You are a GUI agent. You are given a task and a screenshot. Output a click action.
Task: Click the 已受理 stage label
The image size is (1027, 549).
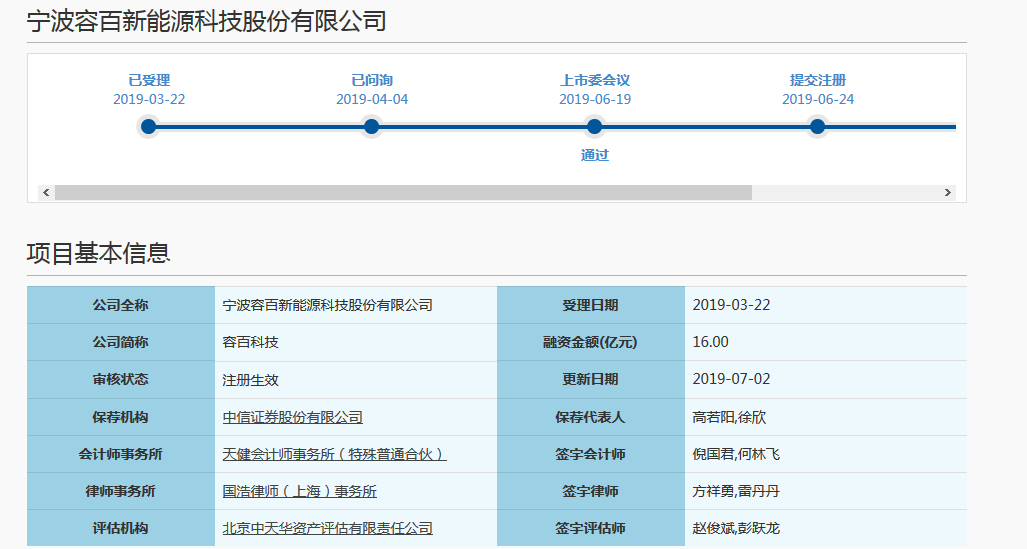click(x=149, y=80)
